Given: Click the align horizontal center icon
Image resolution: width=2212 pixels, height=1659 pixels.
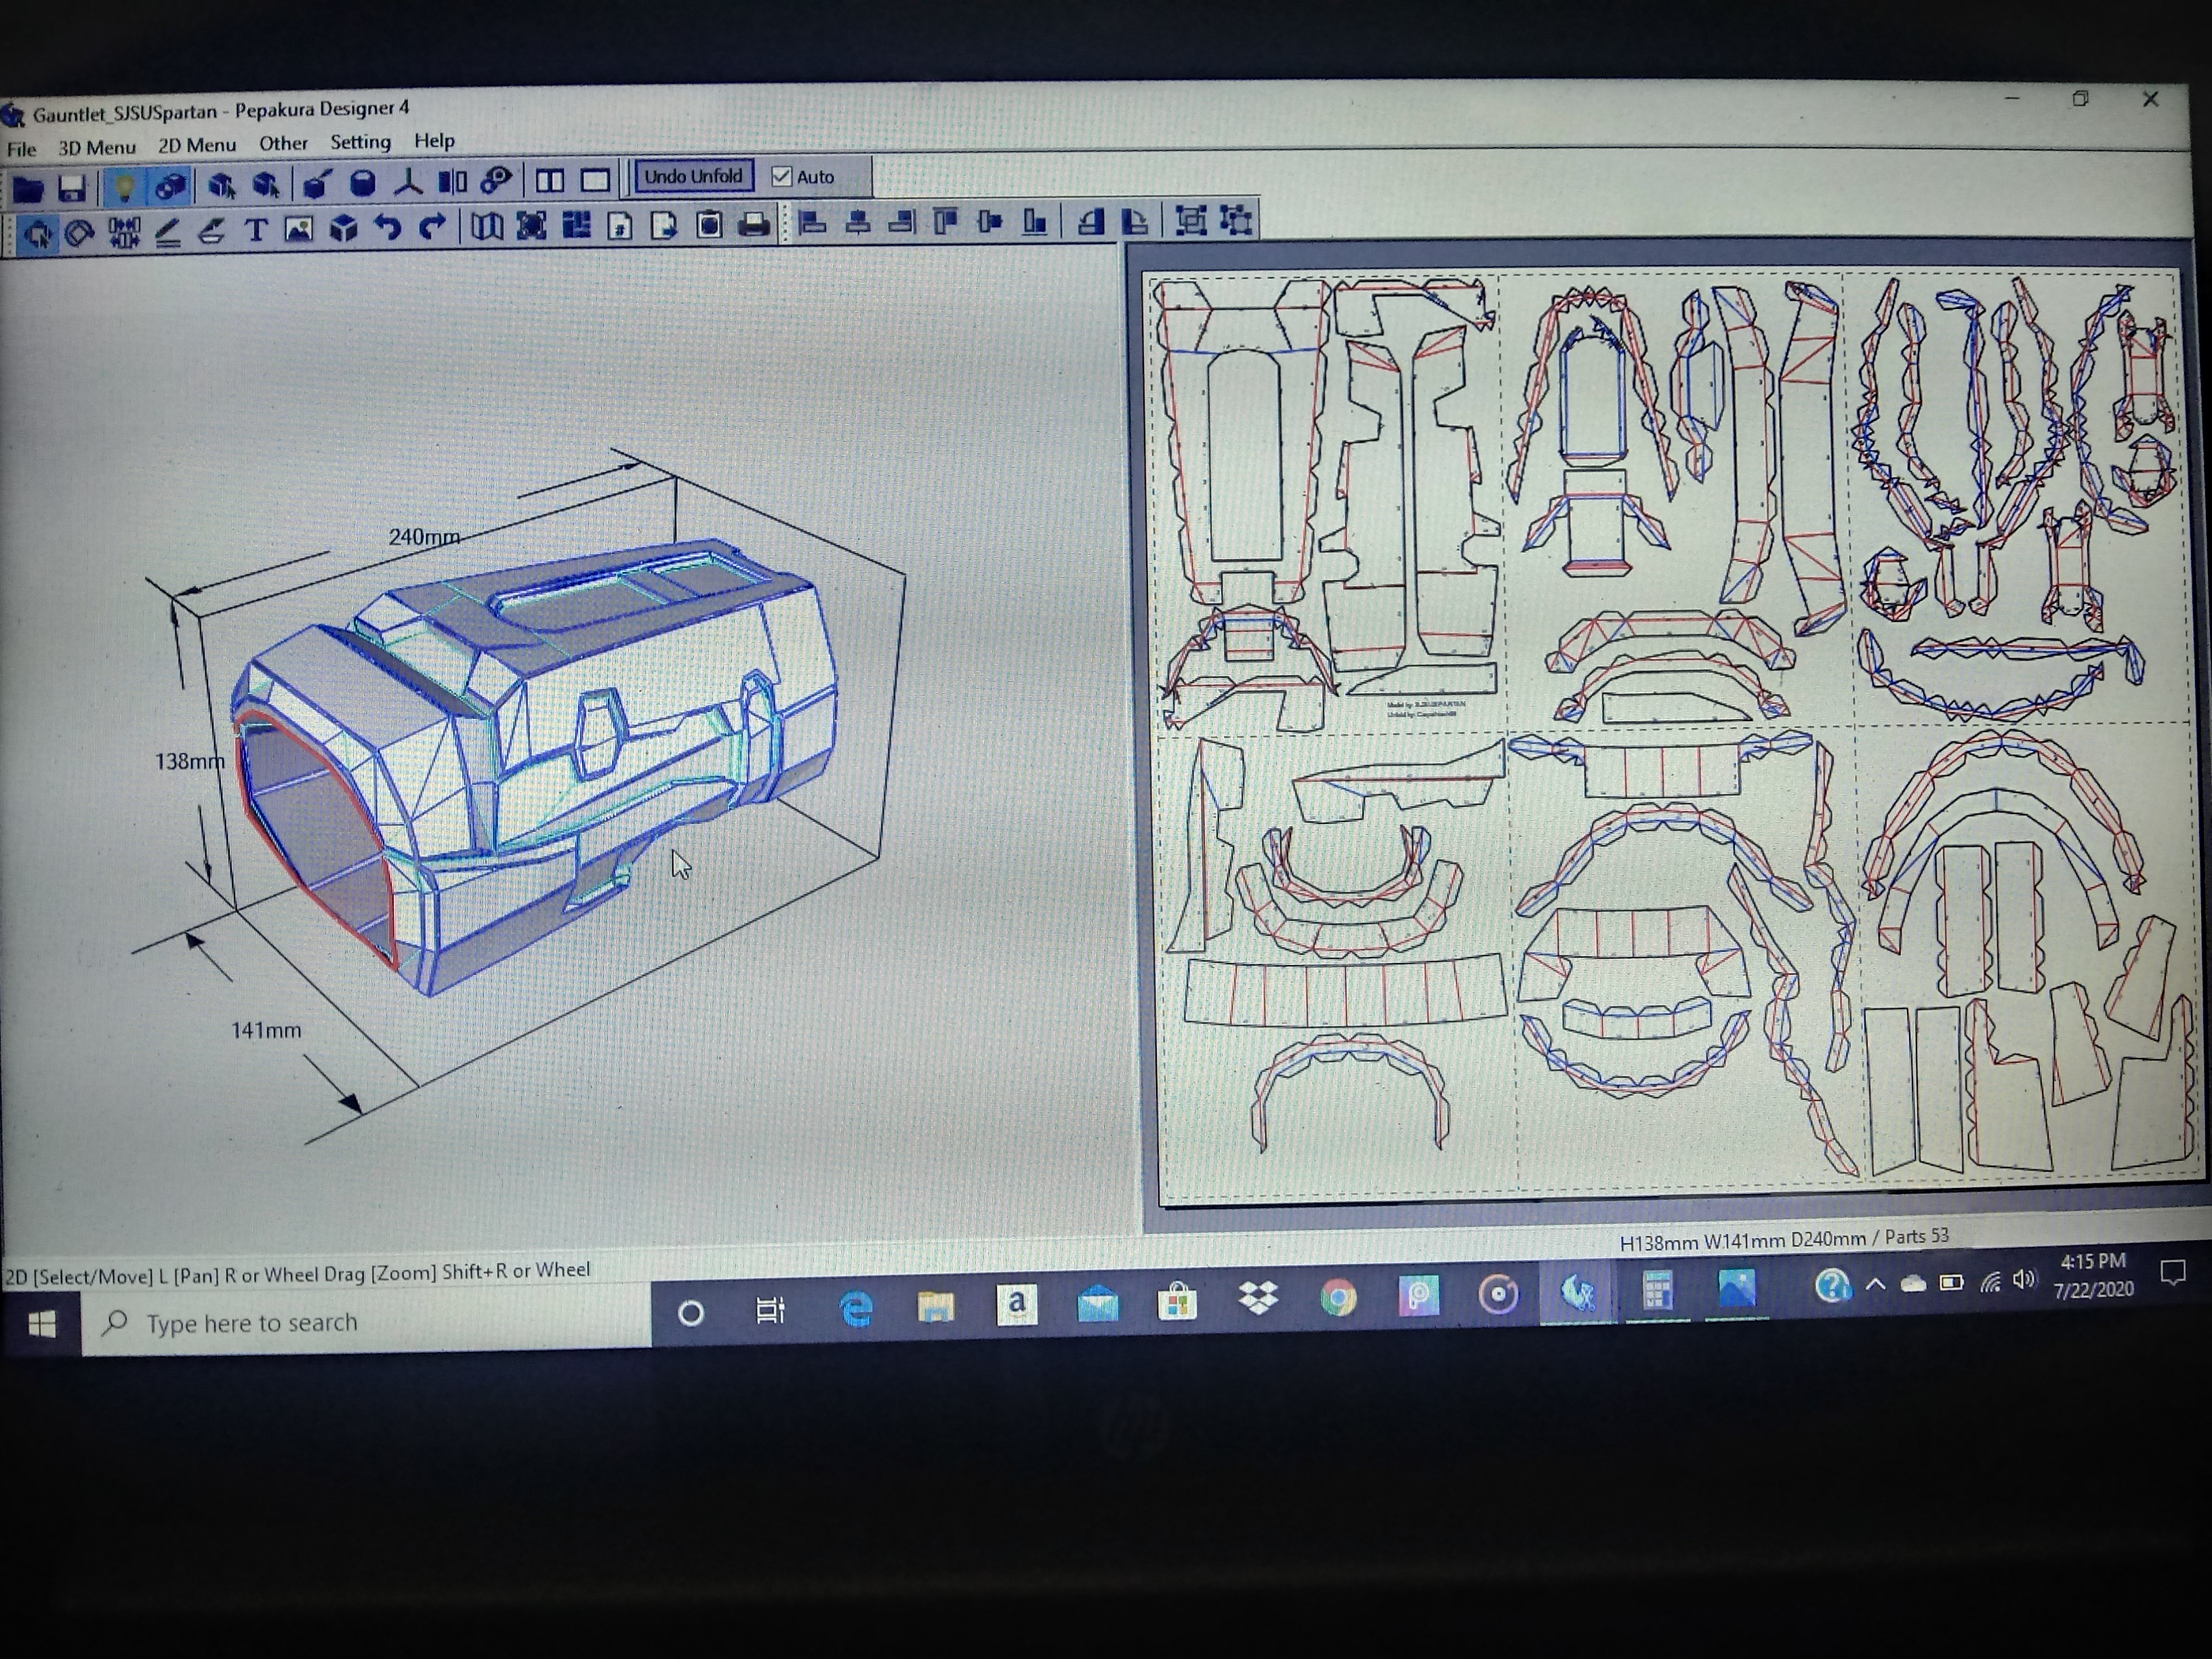Looking at the screenshot, I should [857, 222].
